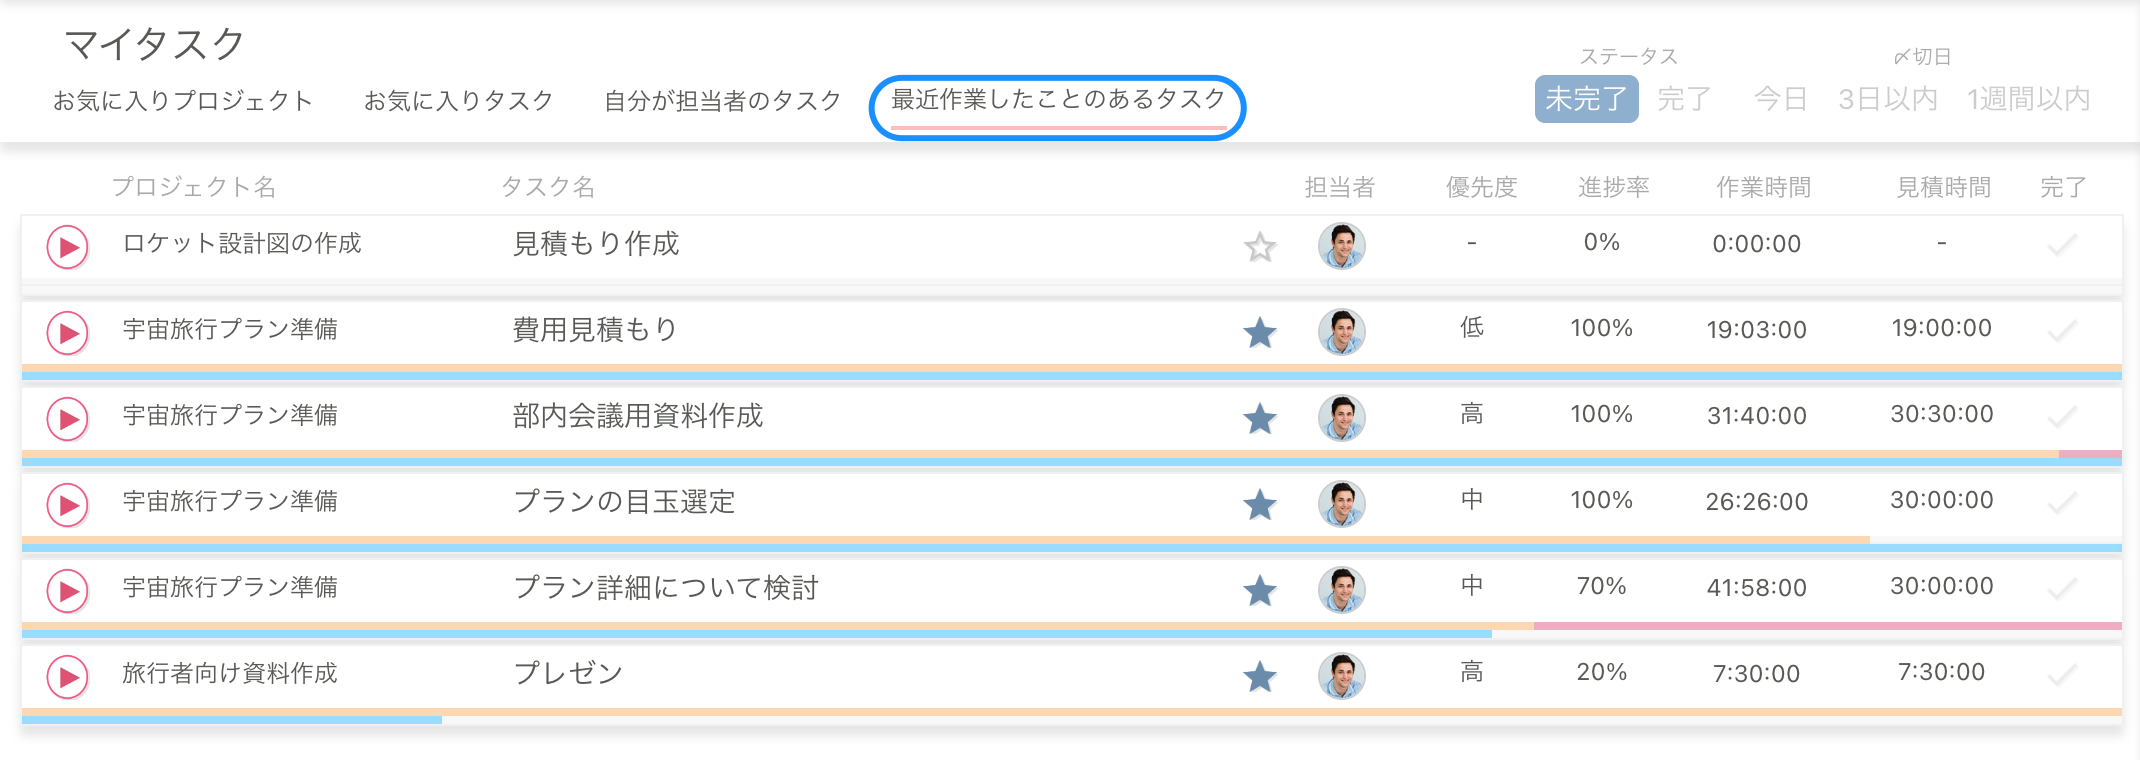Click the assignee avatar on 費用見積もり row

tap(1342, 332)
